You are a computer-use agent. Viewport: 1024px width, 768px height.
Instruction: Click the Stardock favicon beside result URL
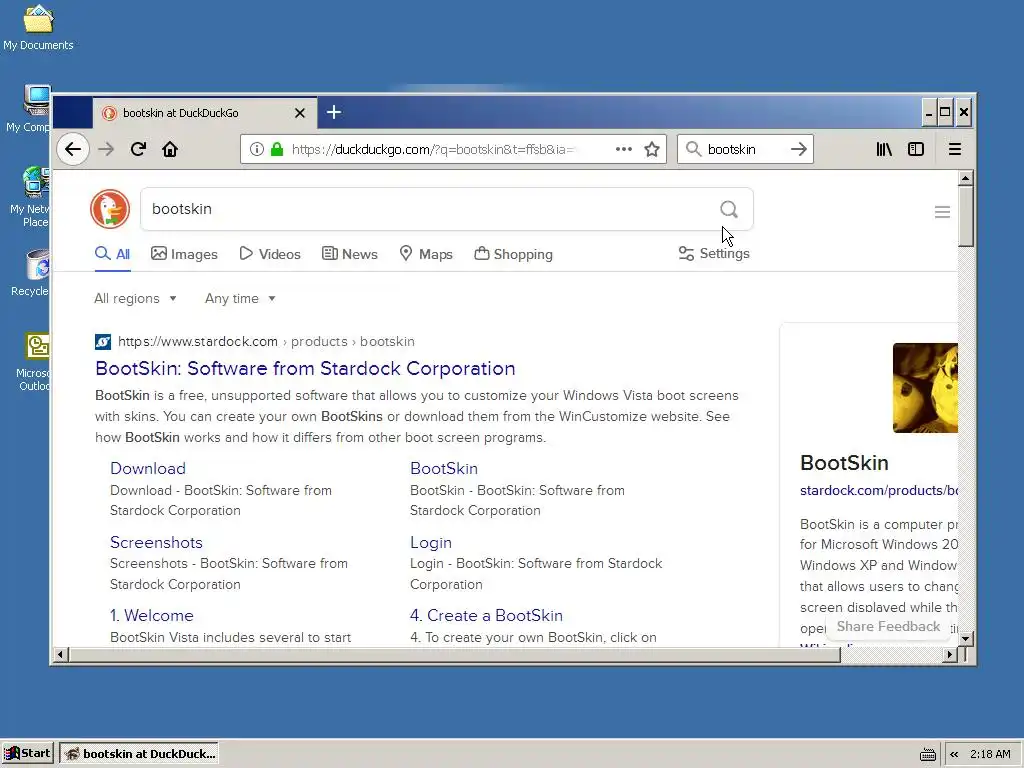103,342
